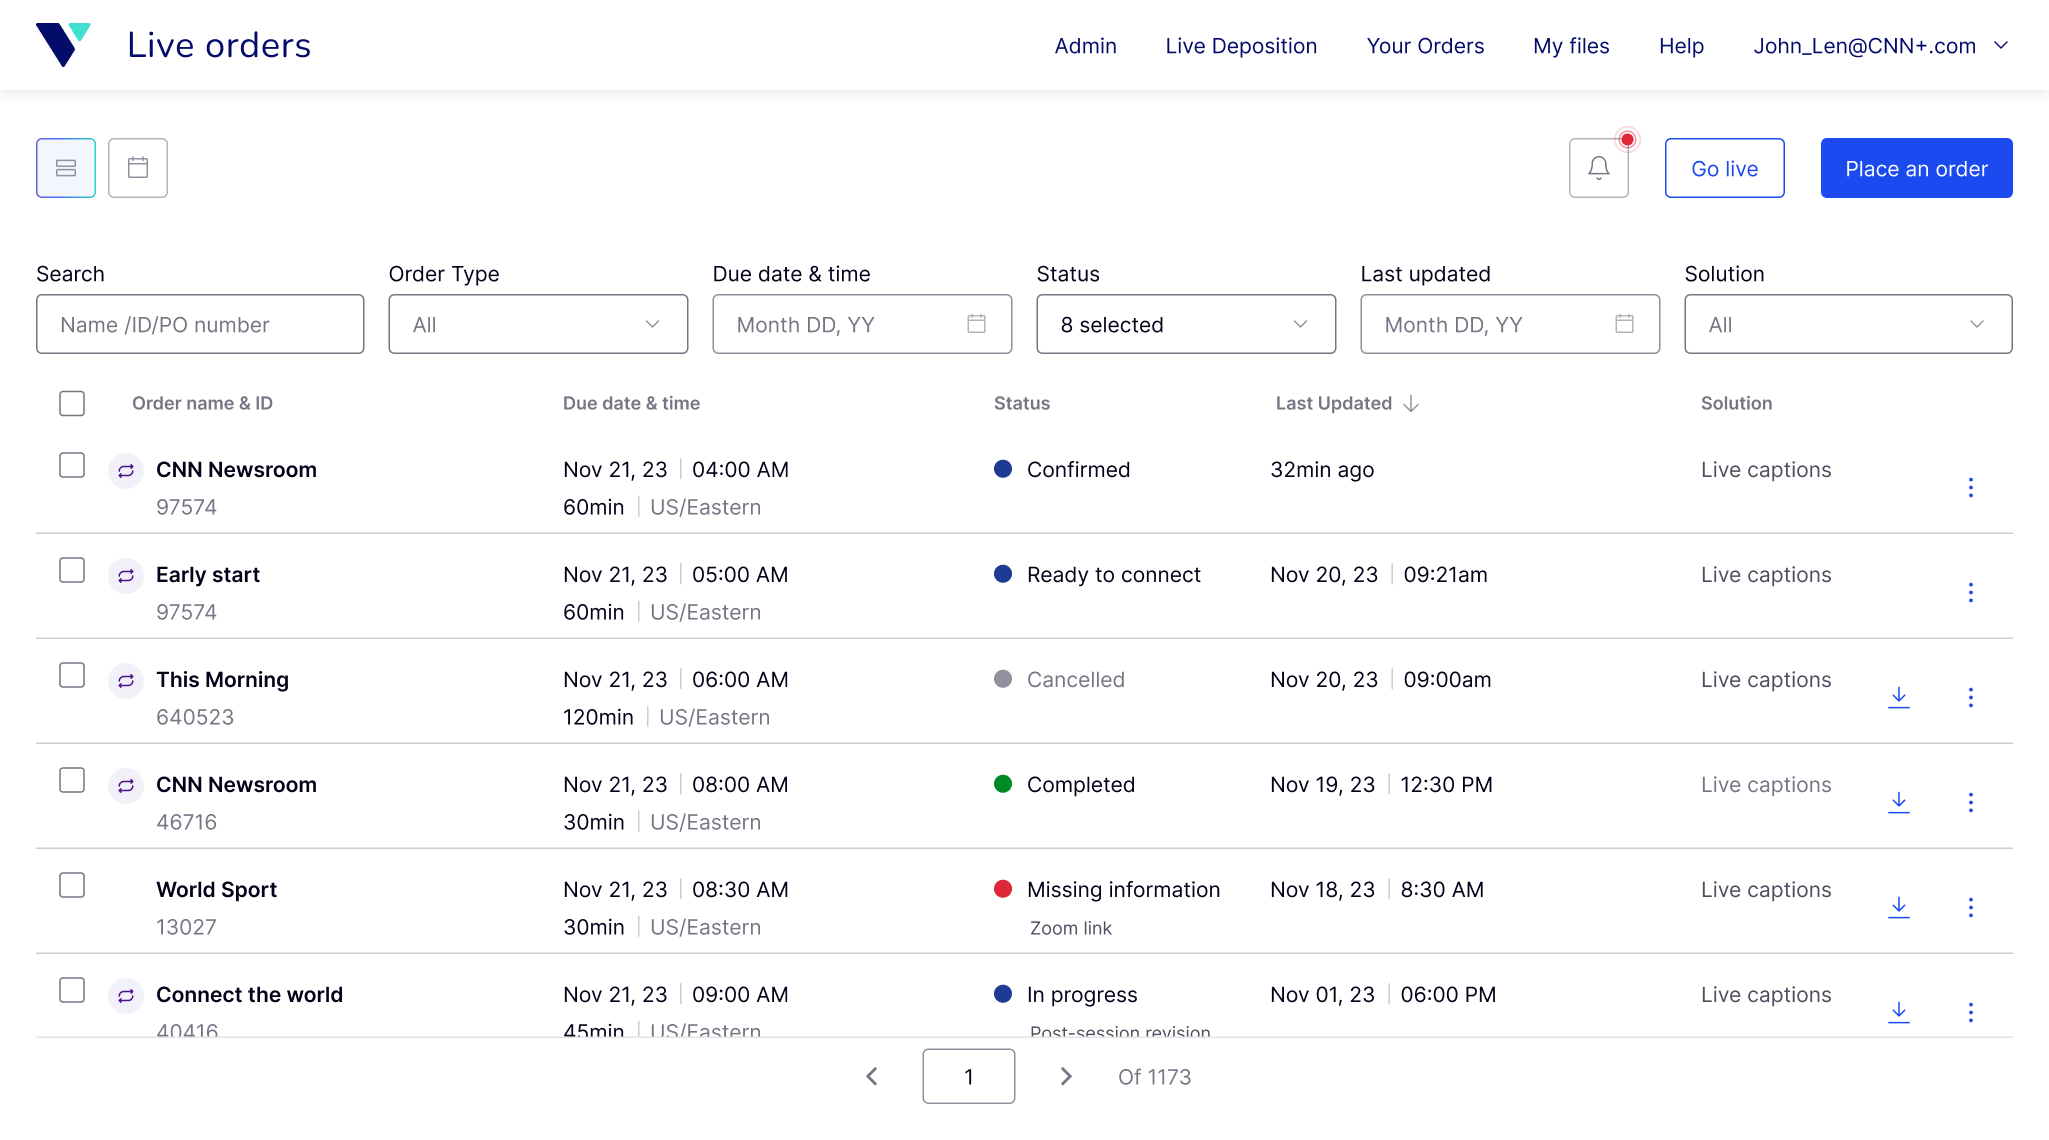Click the 32min ago timestamp
The image size is (2049, 1140).
[x=1322, y=470]
